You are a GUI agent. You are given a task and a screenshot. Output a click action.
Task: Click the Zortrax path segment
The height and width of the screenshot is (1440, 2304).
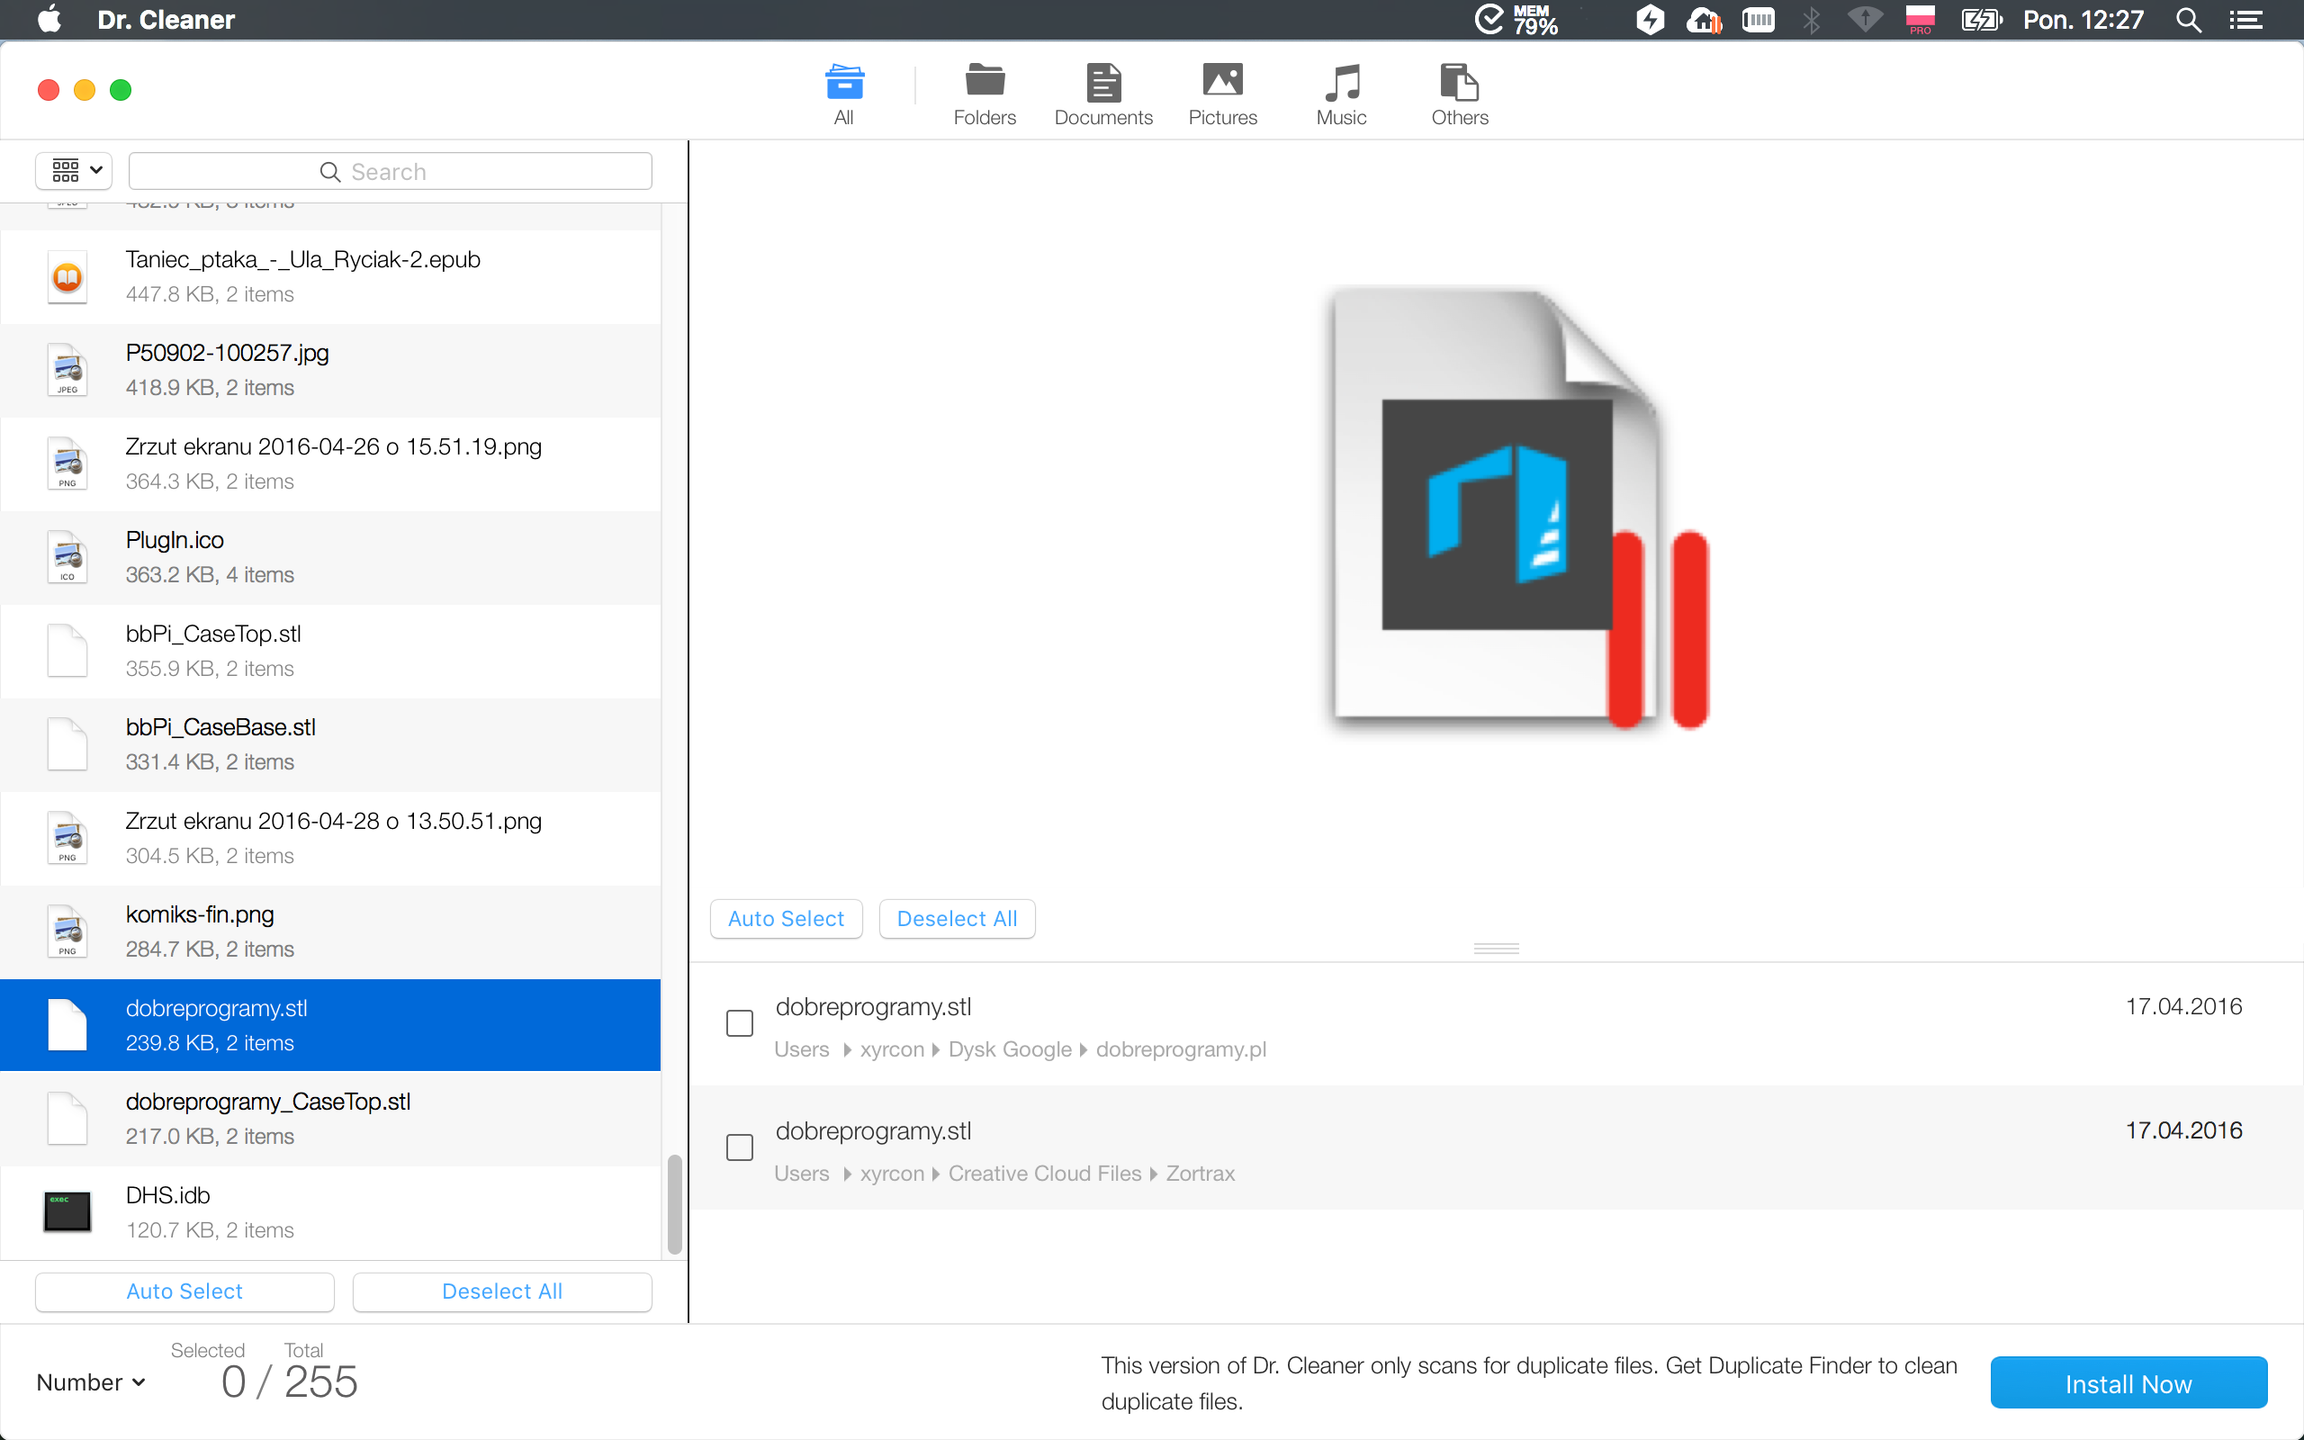[1200, 1174]
